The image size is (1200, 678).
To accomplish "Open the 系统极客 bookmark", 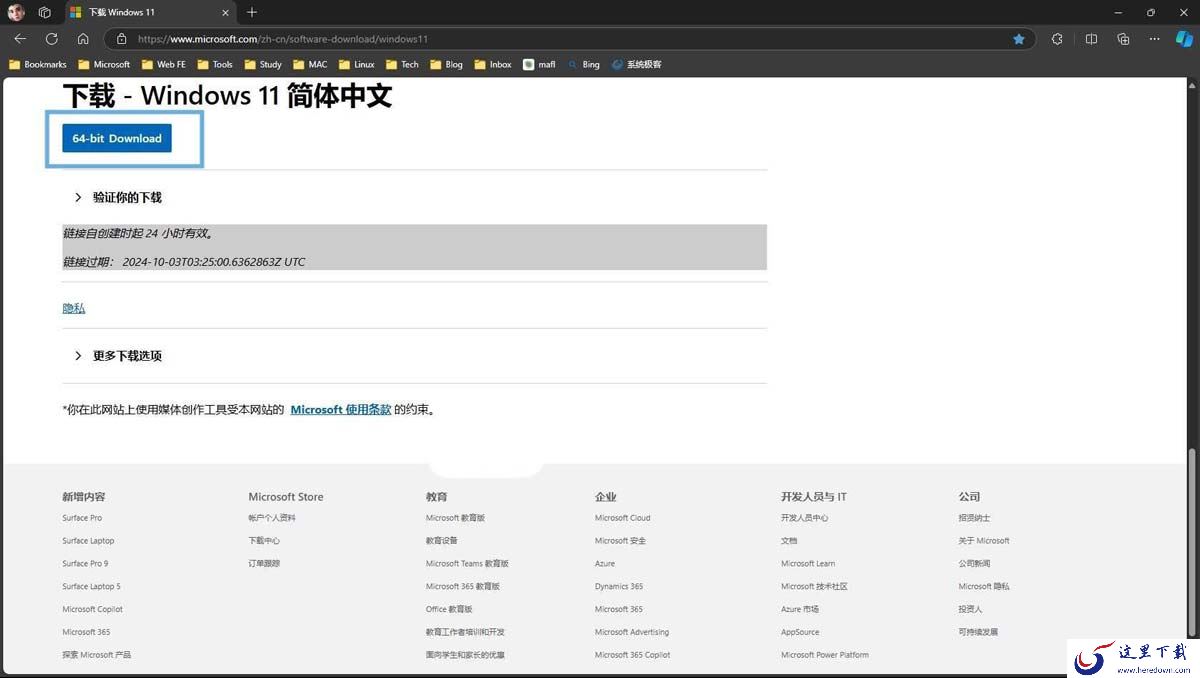I will [636, 64].
